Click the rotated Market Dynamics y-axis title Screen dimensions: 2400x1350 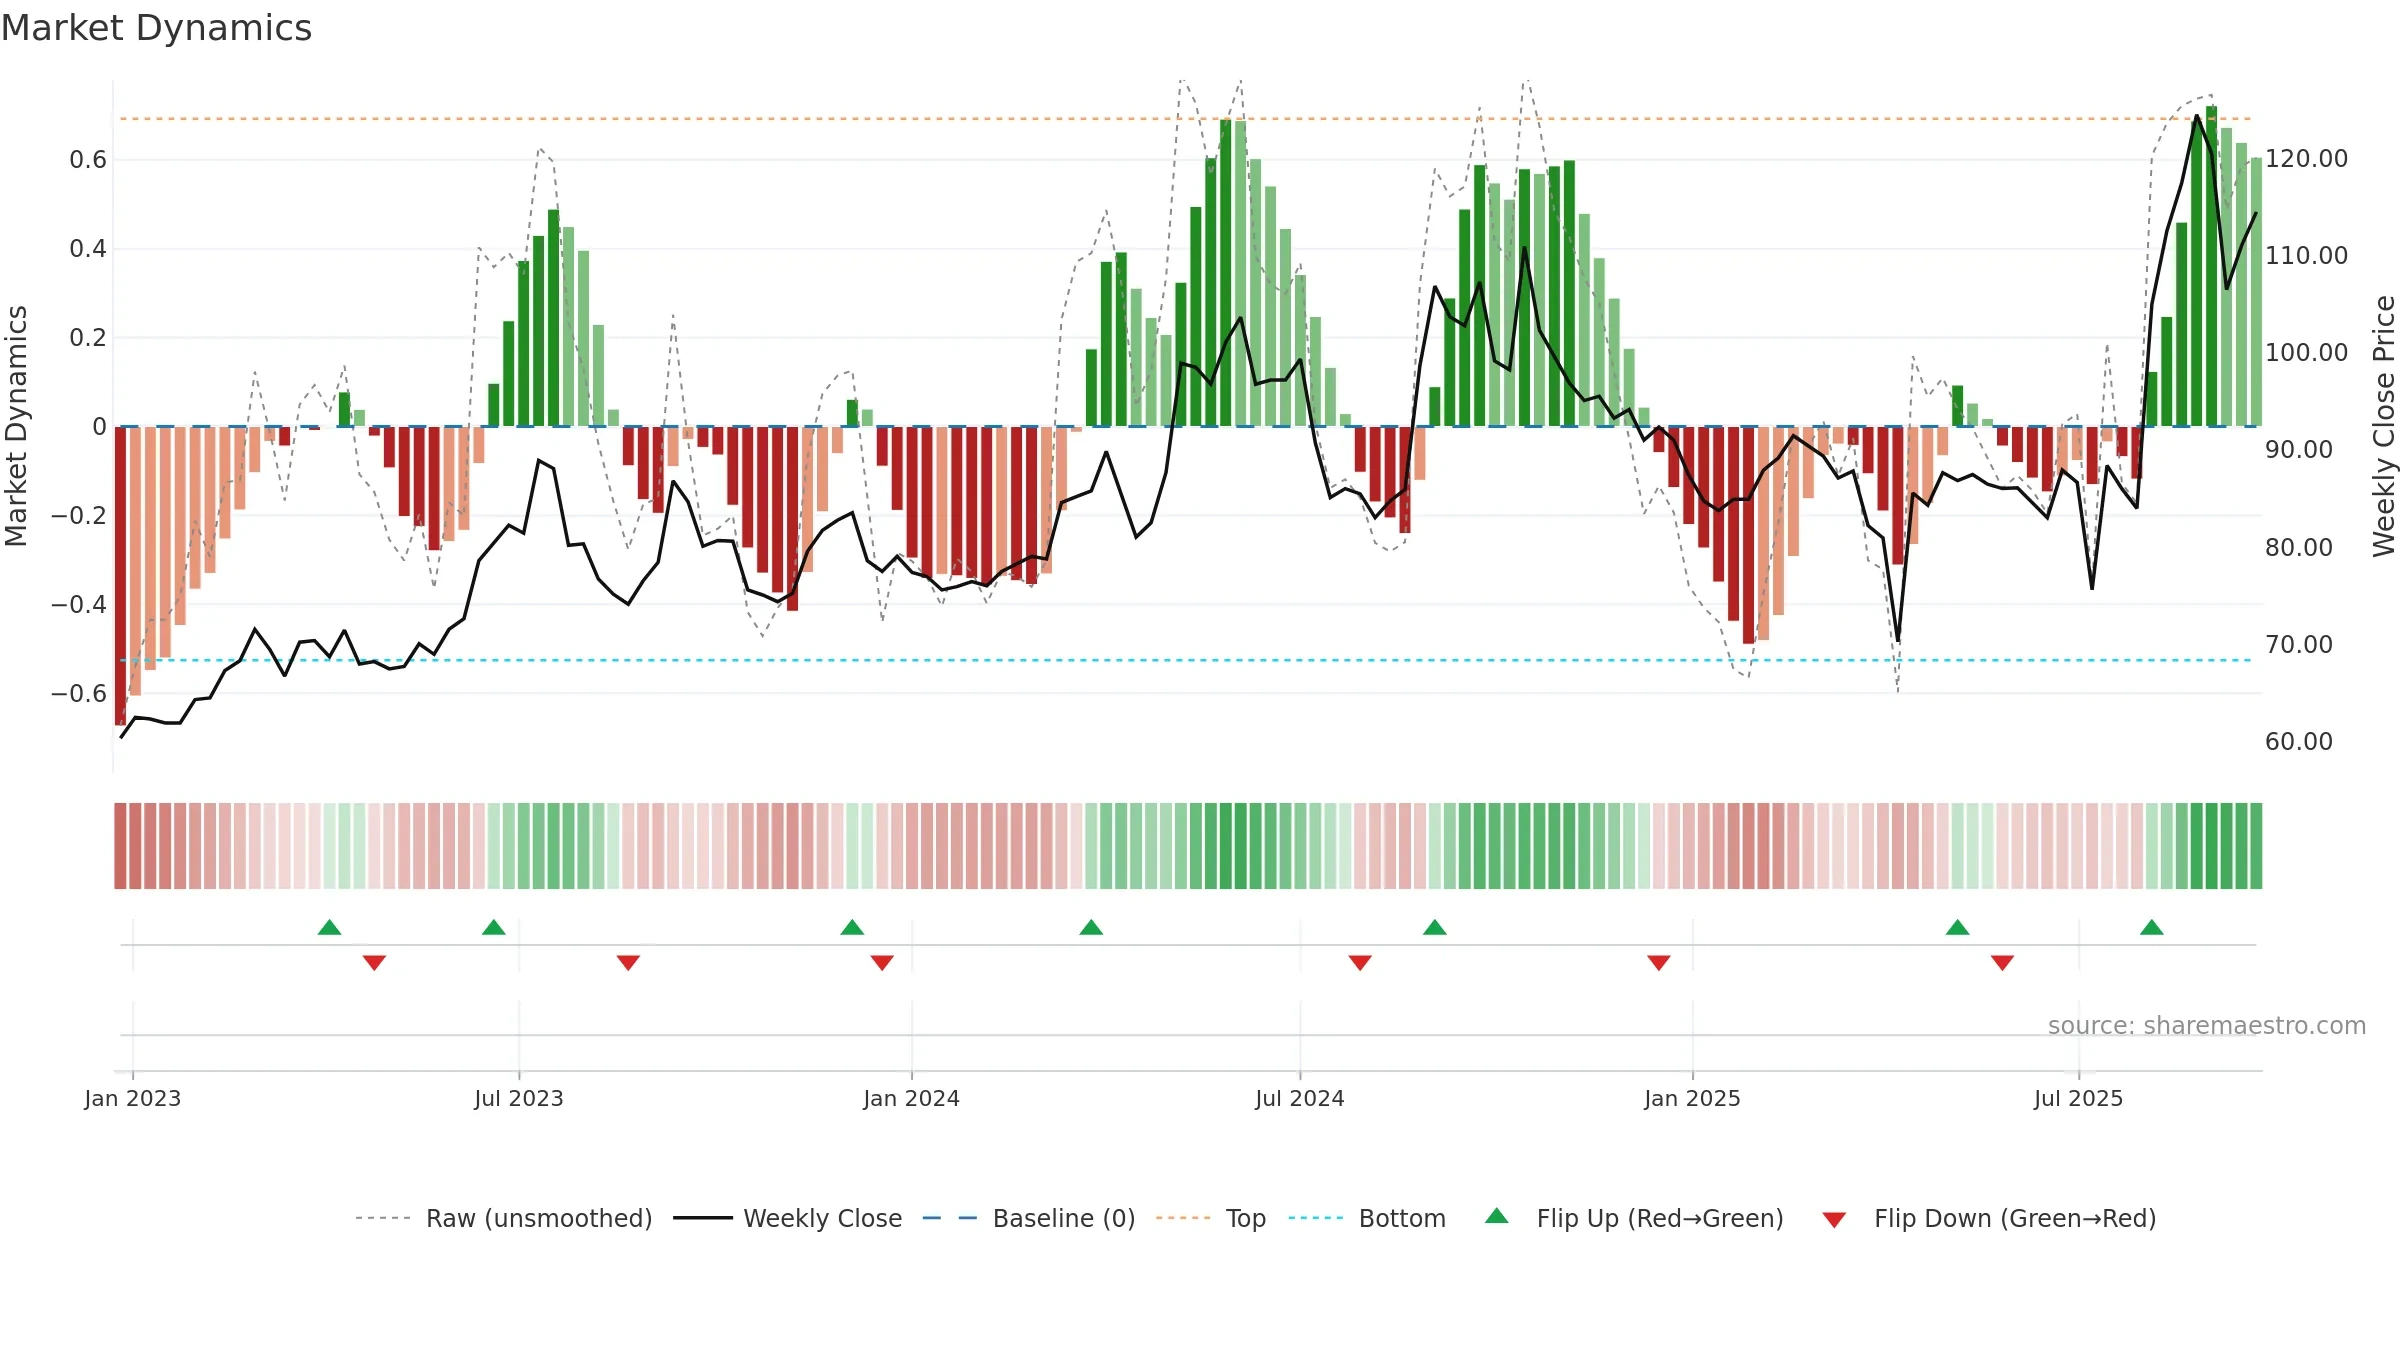tap(16, 426)
